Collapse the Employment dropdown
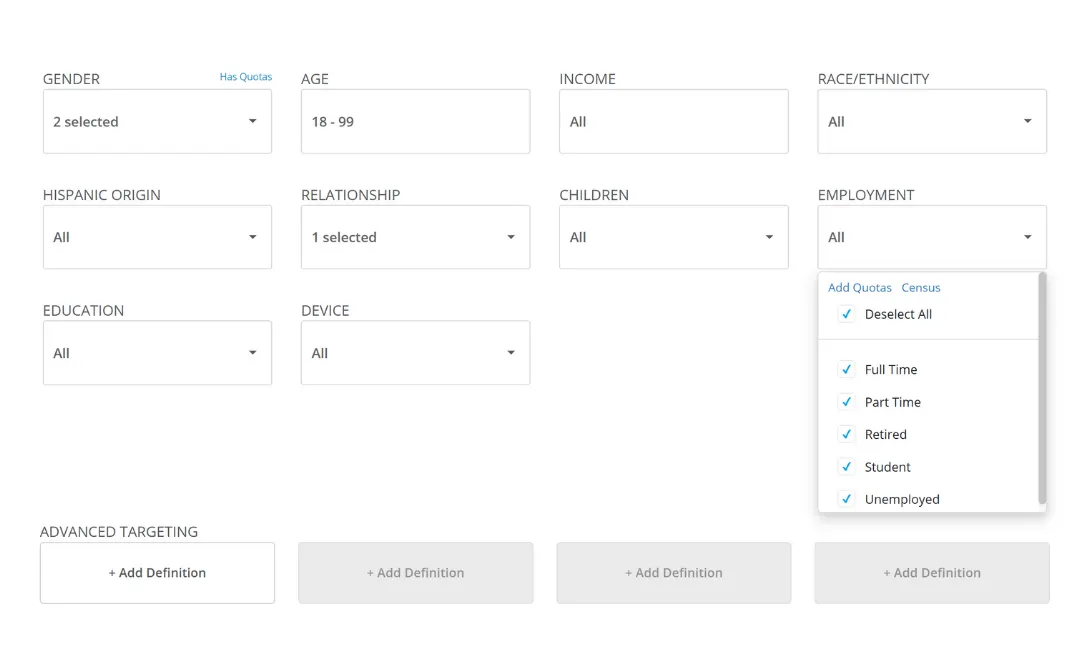This screenshot has height=668, width=1090. 1027,238
